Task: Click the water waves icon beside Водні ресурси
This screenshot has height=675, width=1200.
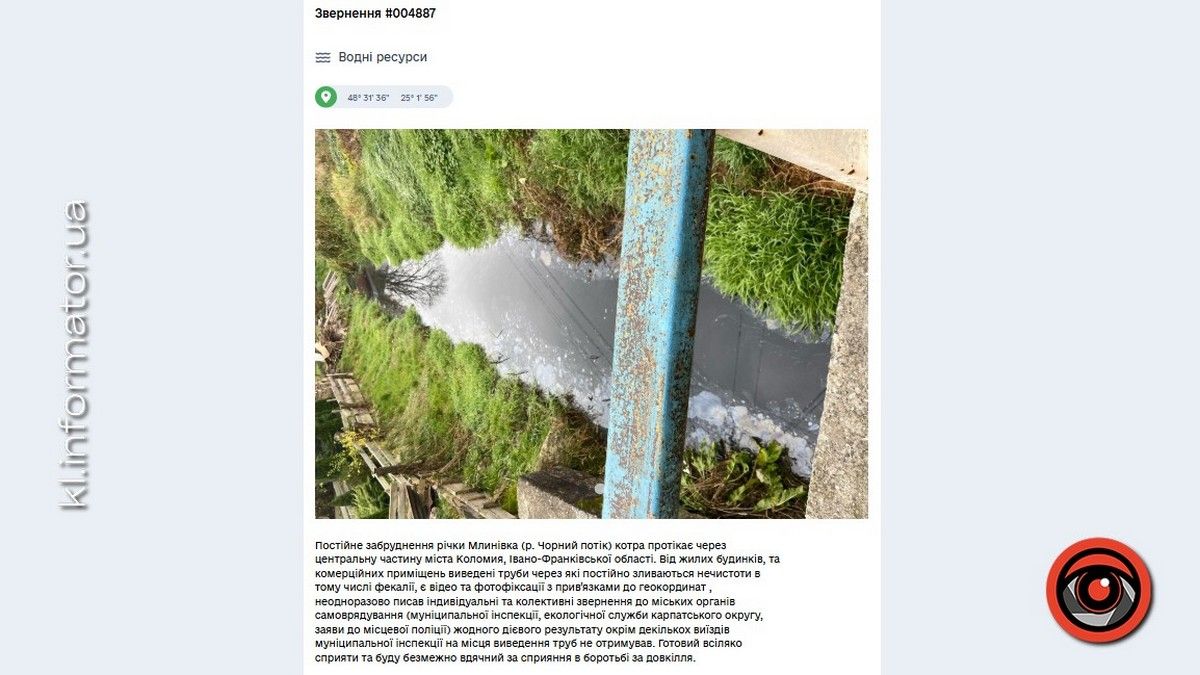Action: [323, 57]
